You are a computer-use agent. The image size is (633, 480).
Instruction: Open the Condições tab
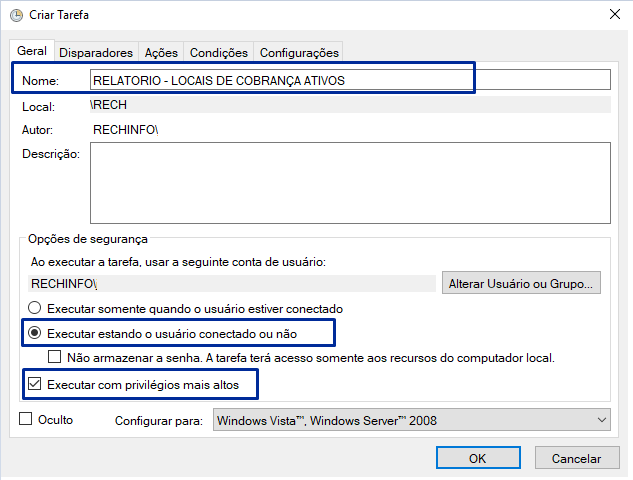(x=218, y=52)
